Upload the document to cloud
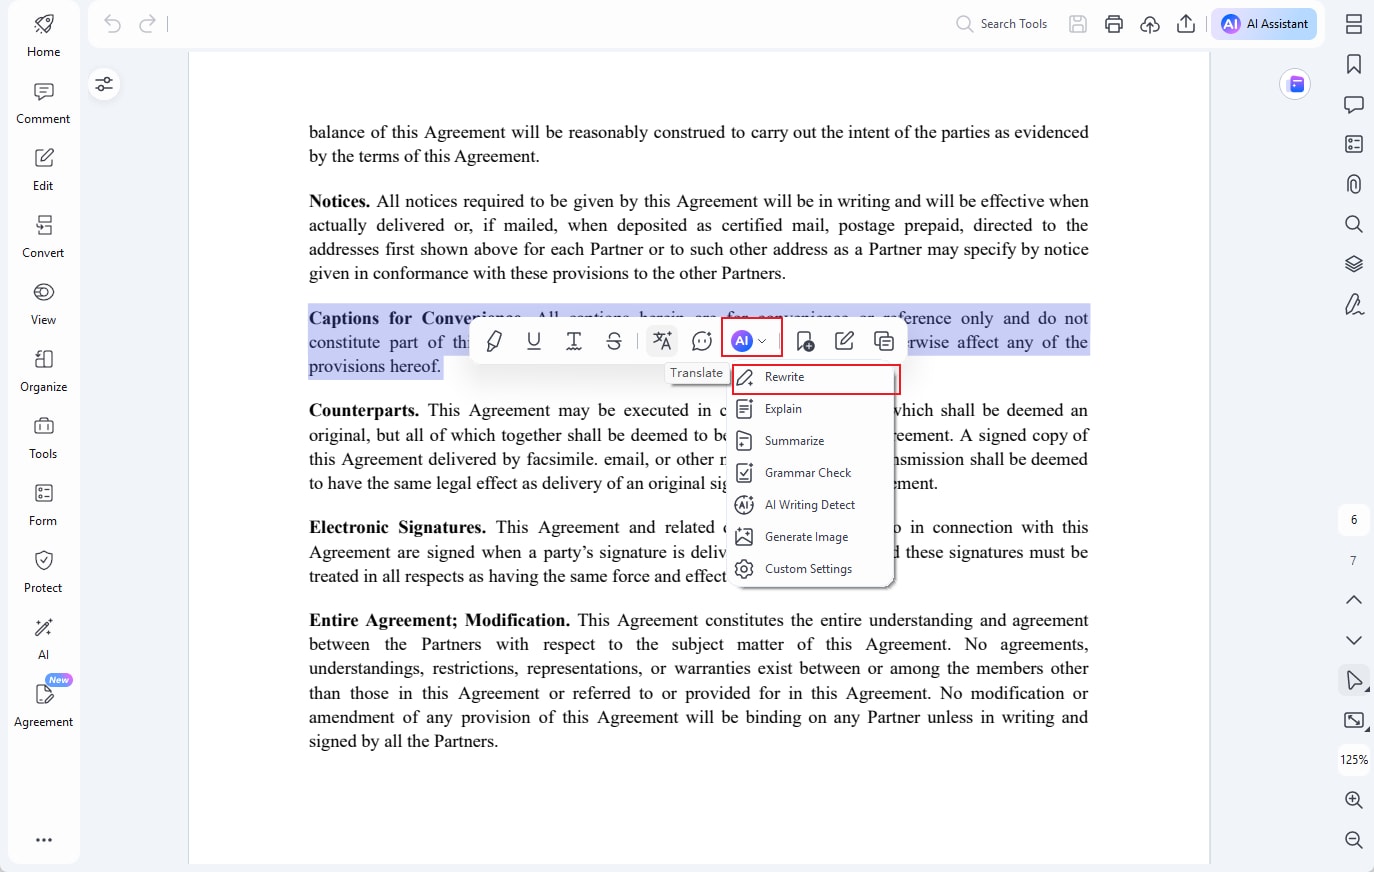 point(1150,24)
